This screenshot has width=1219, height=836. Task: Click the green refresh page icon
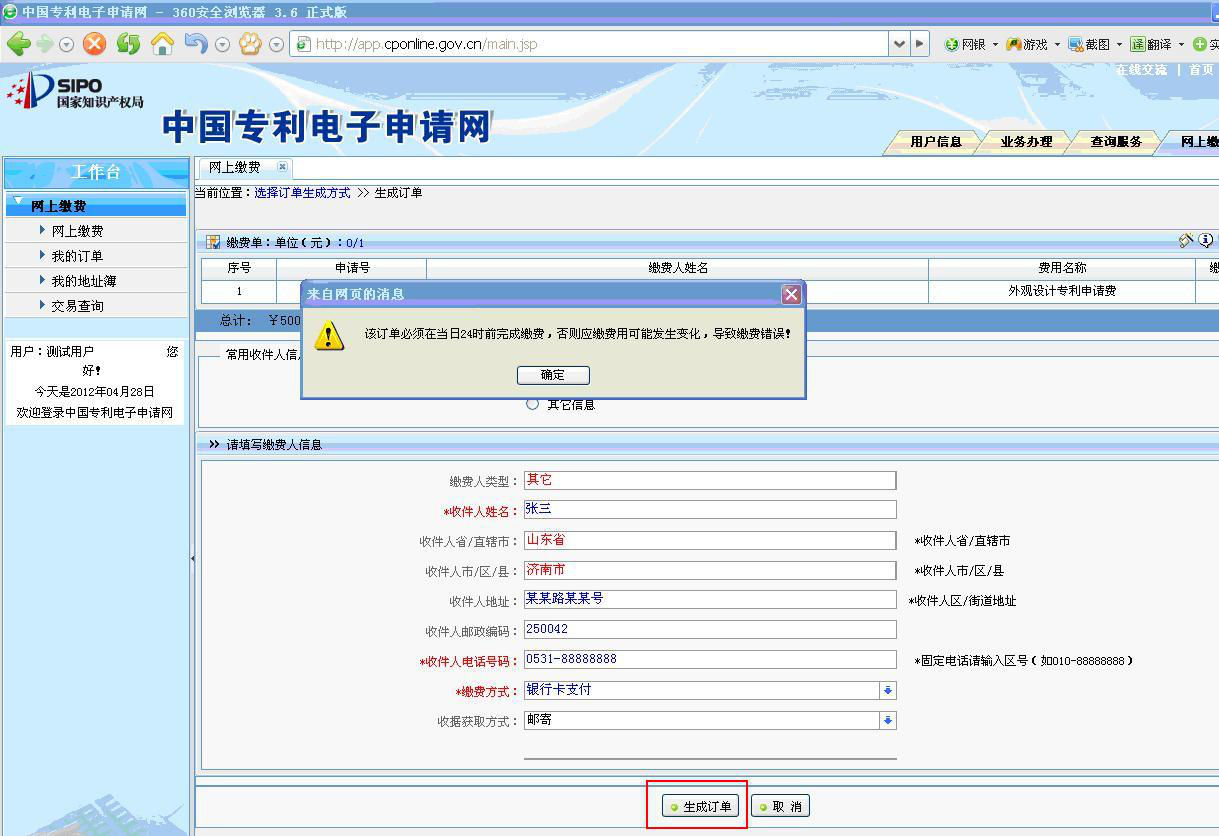(x=128, y=44)
